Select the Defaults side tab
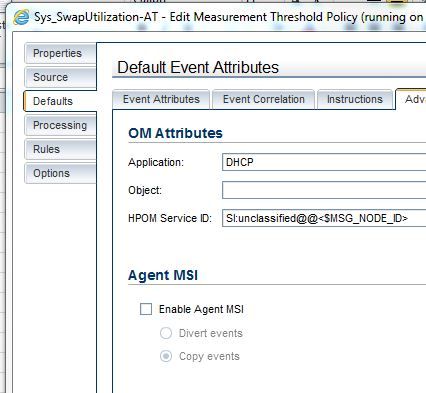 pos(60,101)
